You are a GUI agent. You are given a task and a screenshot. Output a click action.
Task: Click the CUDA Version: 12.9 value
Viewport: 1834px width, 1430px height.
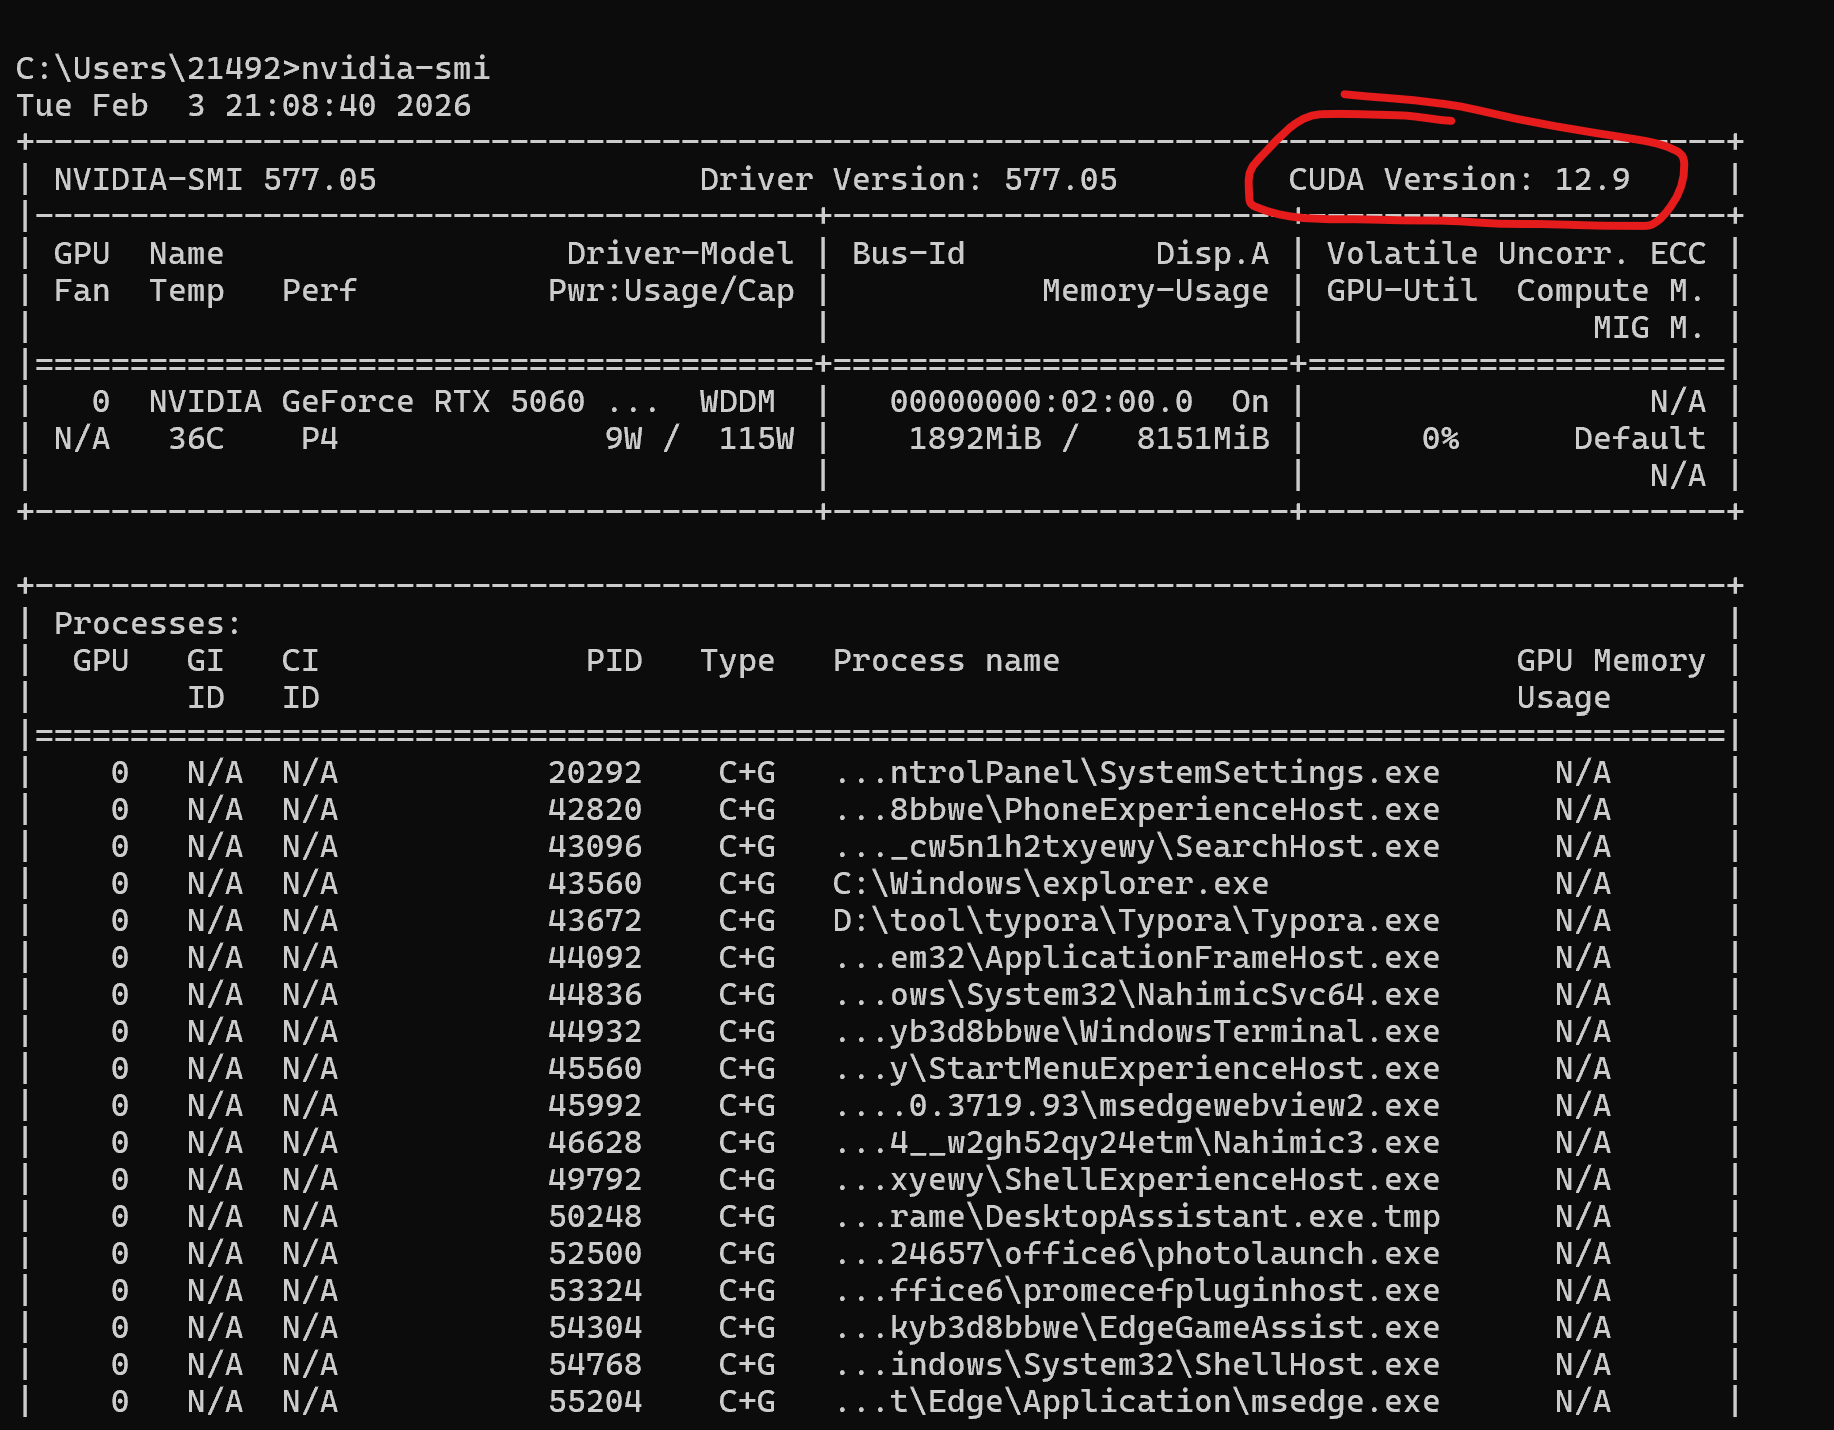pyautogui.click(x=1459, y=180)
